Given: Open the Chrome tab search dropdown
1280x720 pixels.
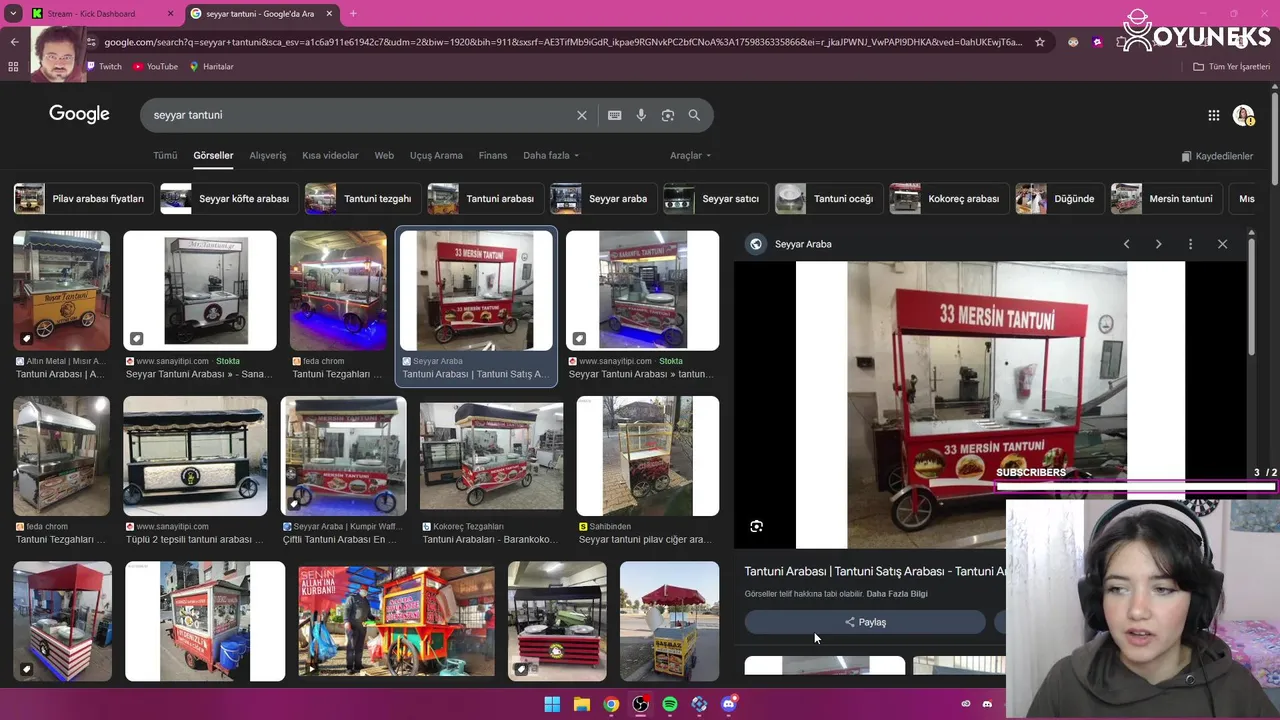Looking at the screenshot, I should pos(13,14).
